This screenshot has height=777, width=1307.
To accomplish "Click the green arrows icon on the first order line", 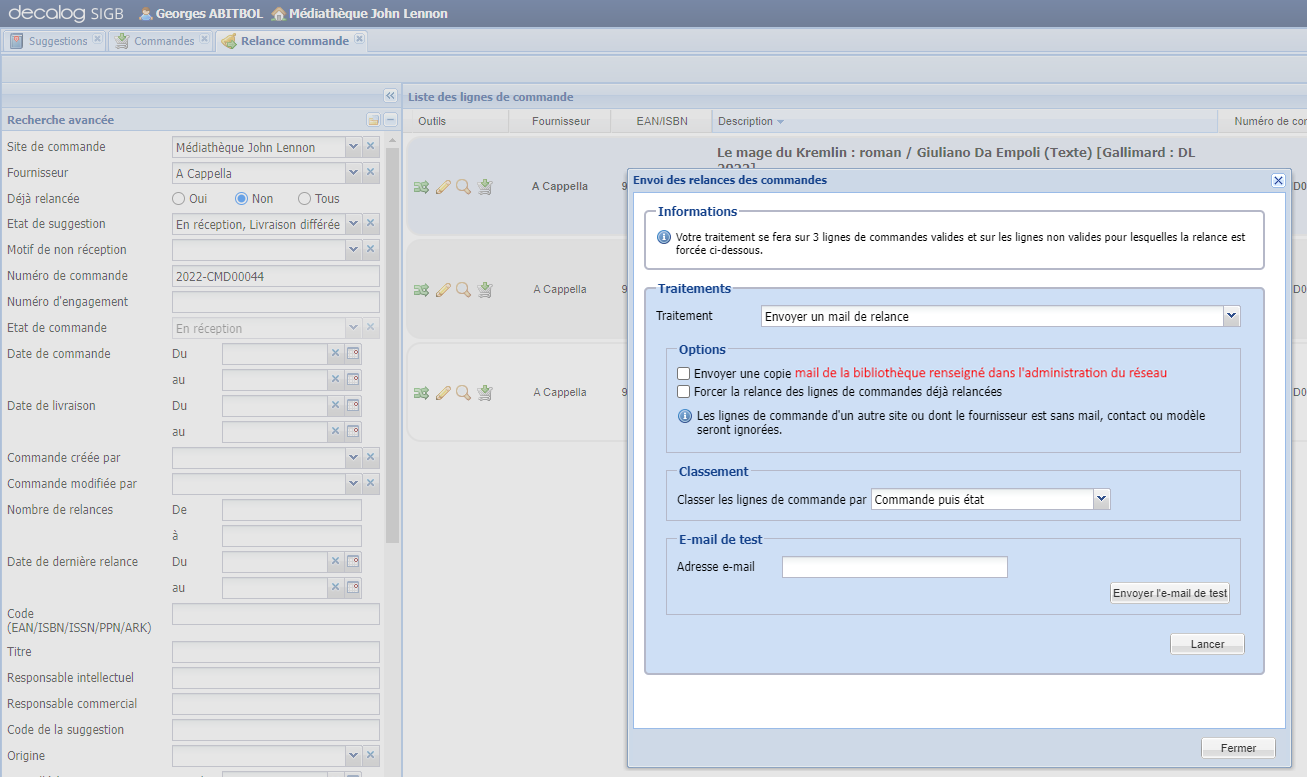I will [x=421, y=186].
